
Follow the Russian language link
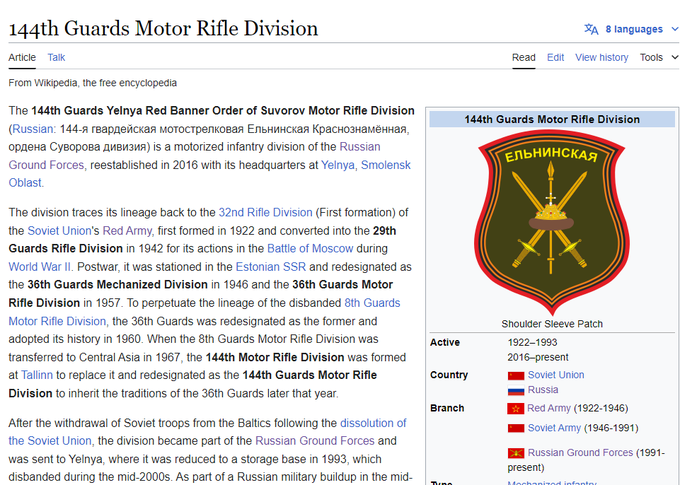(x=32, y=129)
